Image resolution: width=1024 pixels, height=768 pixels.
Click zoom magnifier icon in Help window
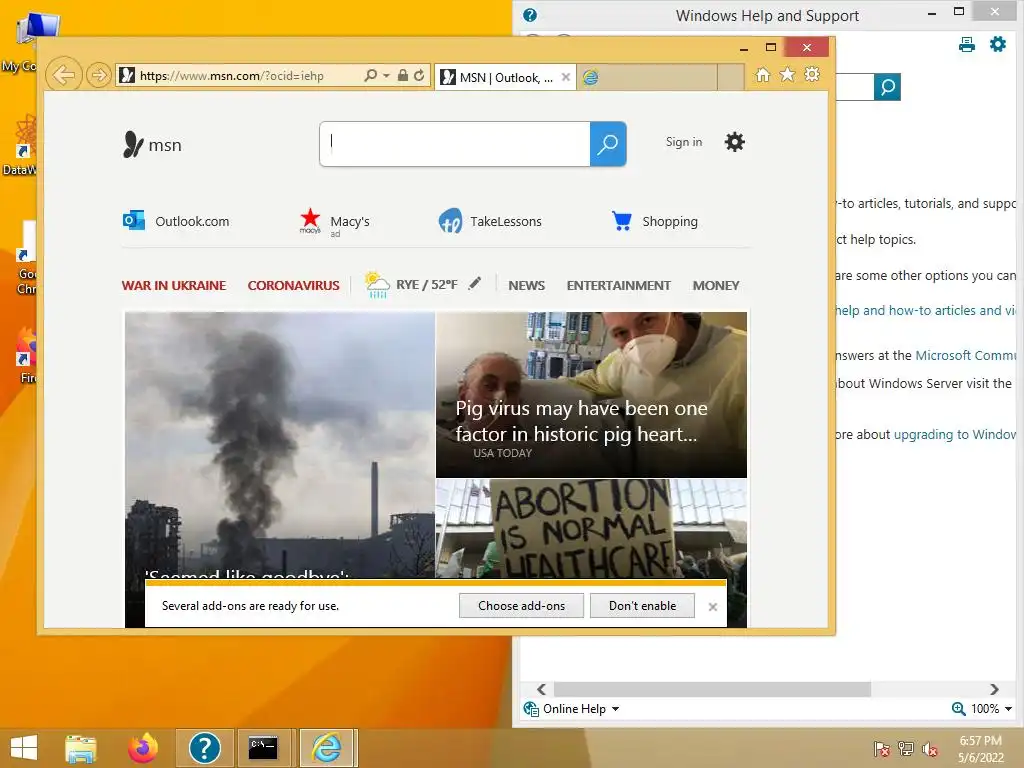pyautogui.click(x=958, y=709)
